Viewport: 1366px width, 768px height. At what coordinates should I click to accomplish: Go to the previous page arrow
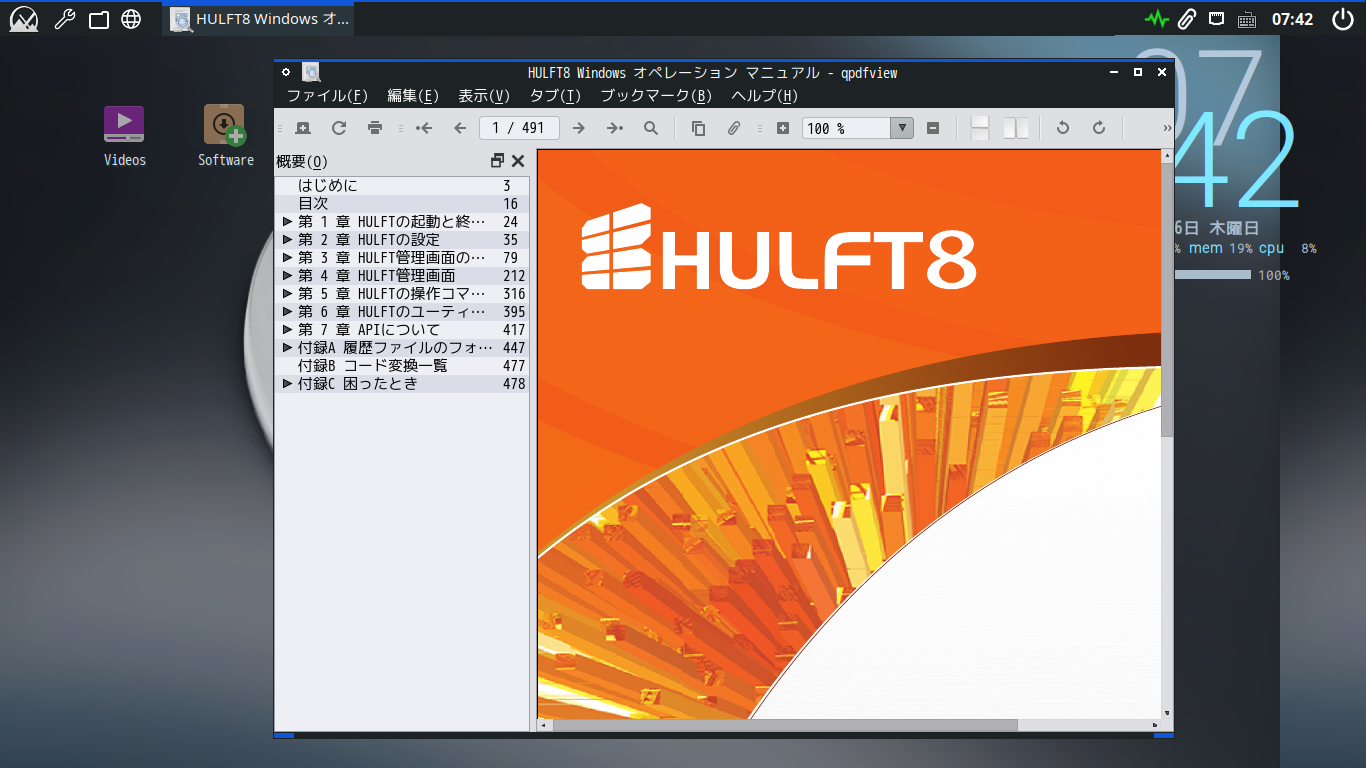tap(460, 128)
